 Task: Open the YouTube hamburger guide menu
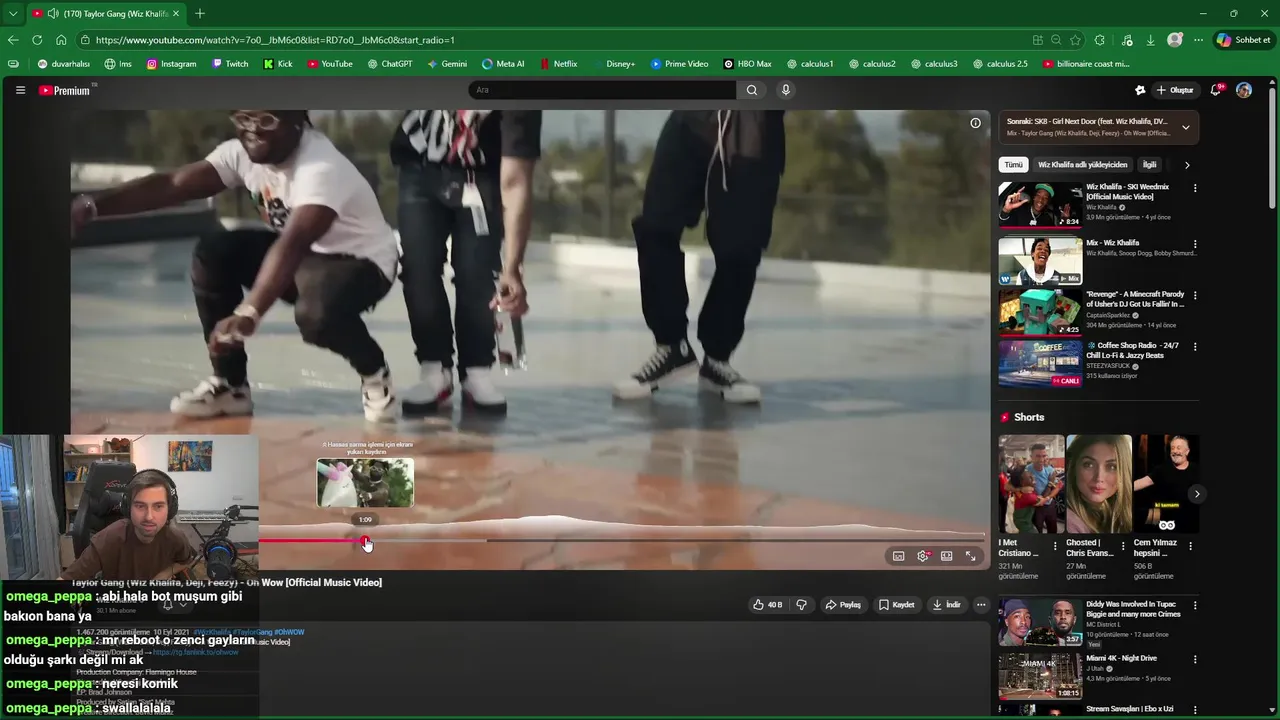(x=20, y=90)
